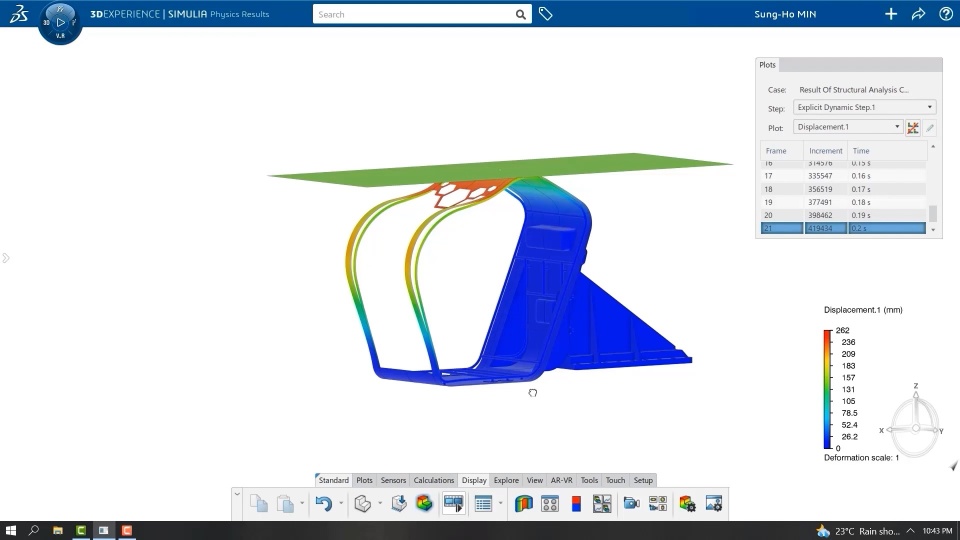Image resolution: width=960 pixels, height=540 pixels.
Task: Click the four-pane plot layout icon
Action: pyautogui.click(x=602, y=504)
